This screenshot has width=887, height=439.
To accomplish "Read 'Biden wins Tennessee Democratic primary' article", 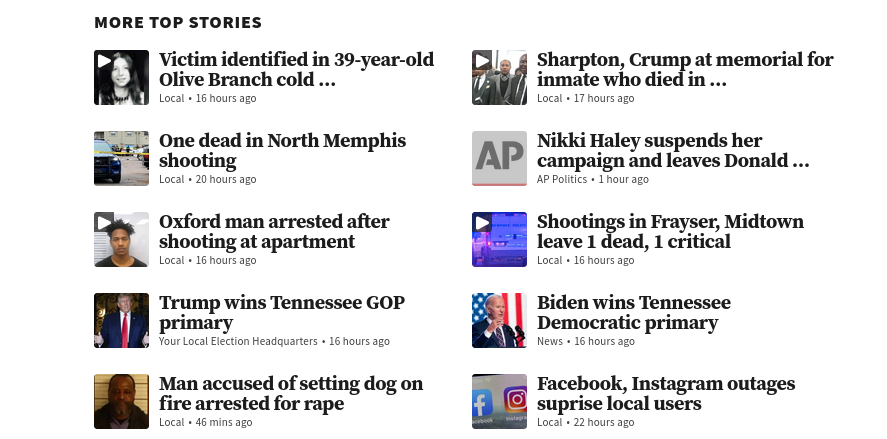I will (634, 312).
